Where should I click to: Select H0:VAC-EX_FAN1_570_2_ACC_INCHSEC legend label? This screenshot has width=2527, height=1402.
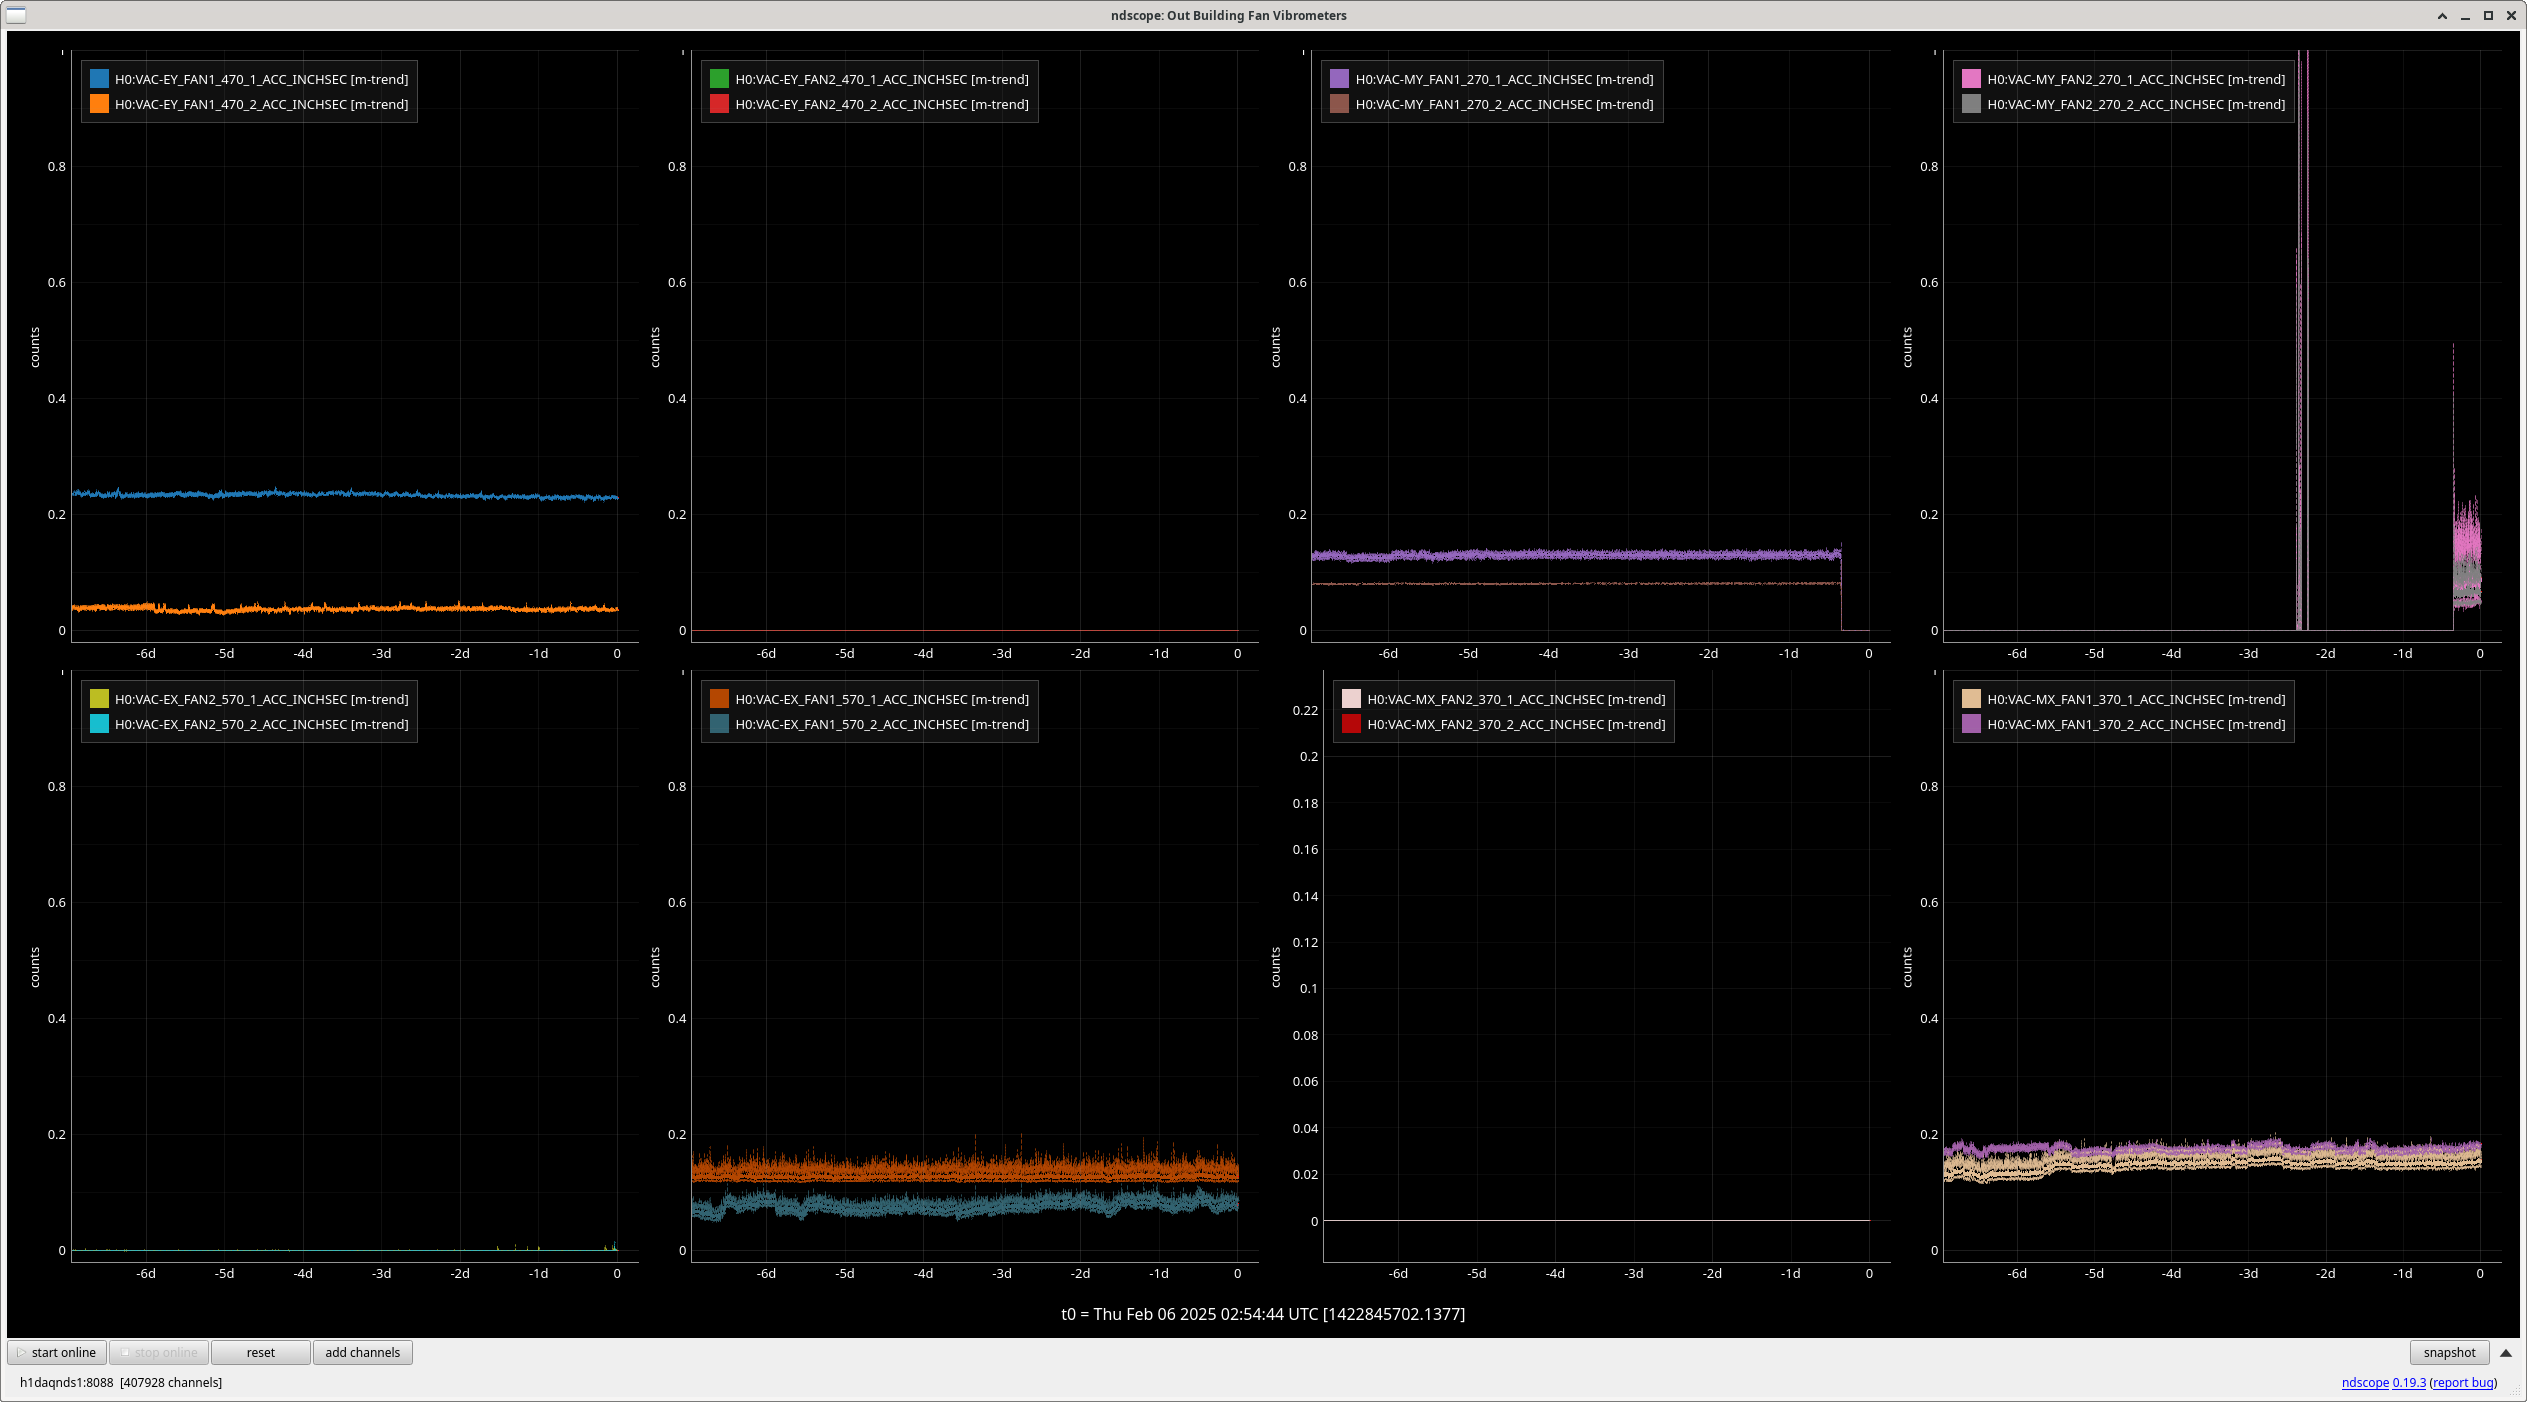click(x=882, y=724)
